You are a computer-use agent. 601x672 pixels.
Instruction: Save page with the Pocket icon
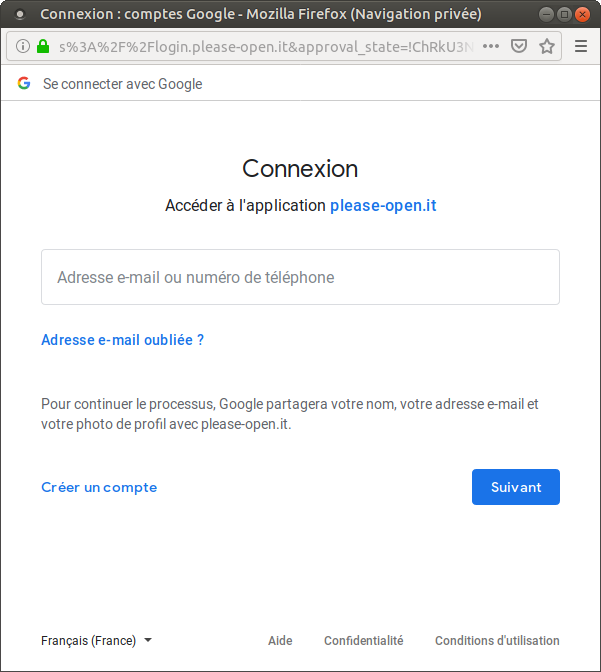tap(519, 46)
